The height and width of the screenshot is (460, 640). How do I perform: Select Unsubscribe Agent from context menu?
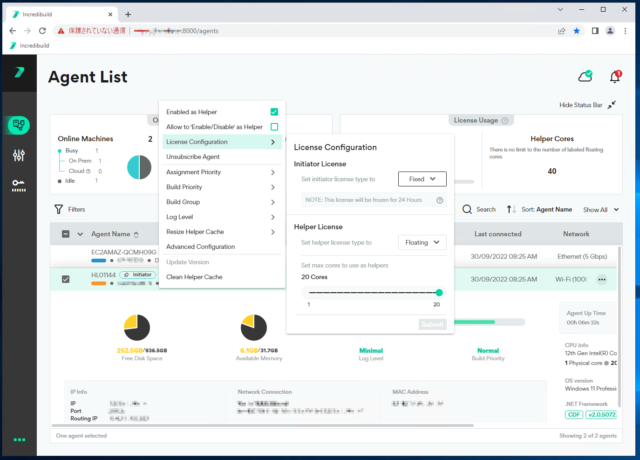pyautogui.click(x=193, y=157)
